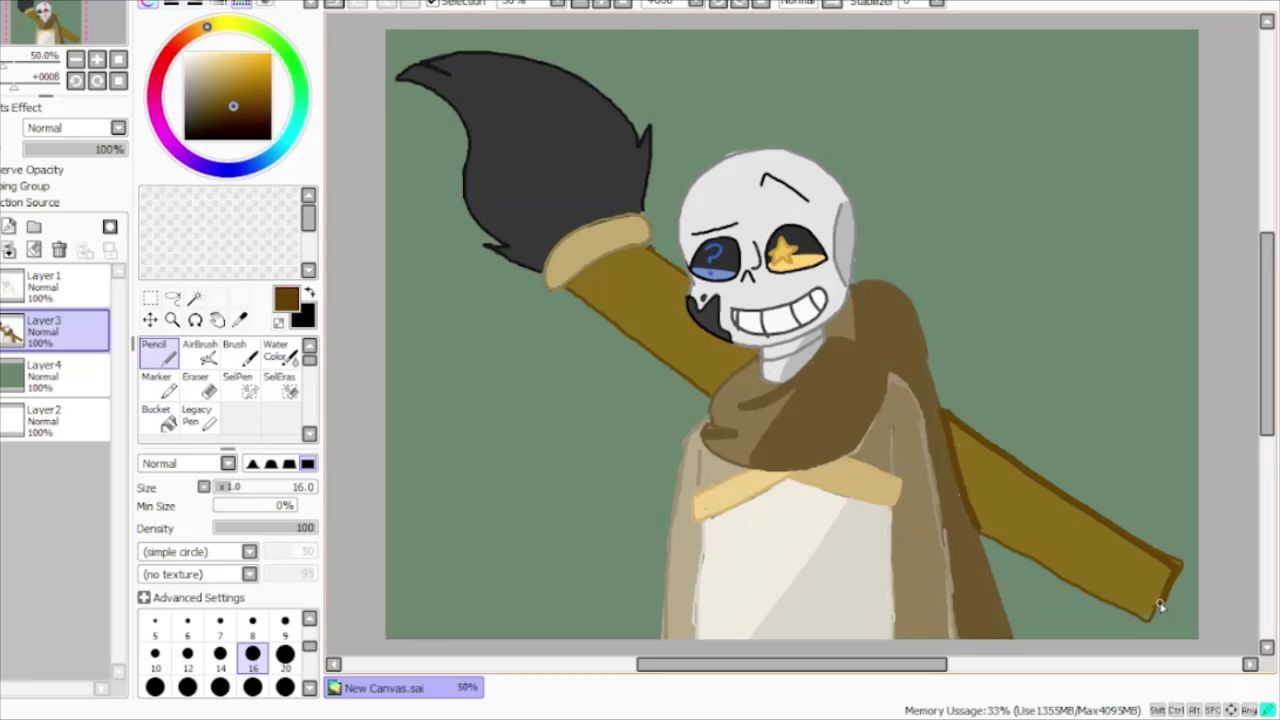Select the Bucket fill tool
Image resolution: width=1280 pixels, height=720 pixels.
coord(158,418)
